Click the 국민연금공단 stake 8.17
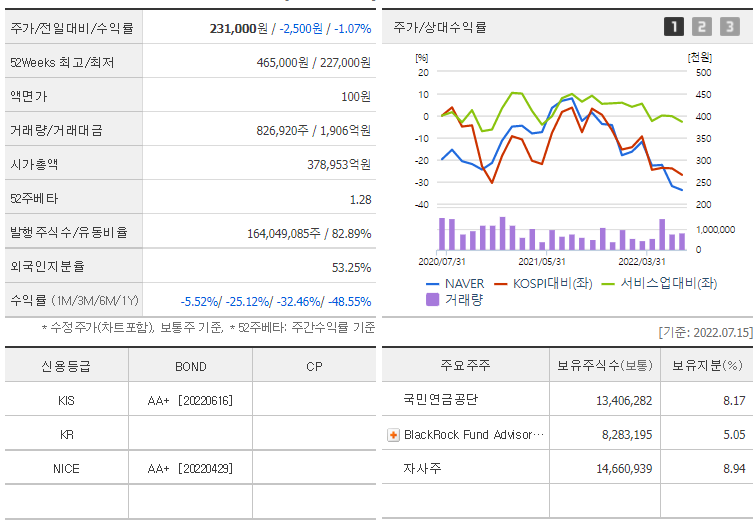The image size is (756, 523). [734, 401]
